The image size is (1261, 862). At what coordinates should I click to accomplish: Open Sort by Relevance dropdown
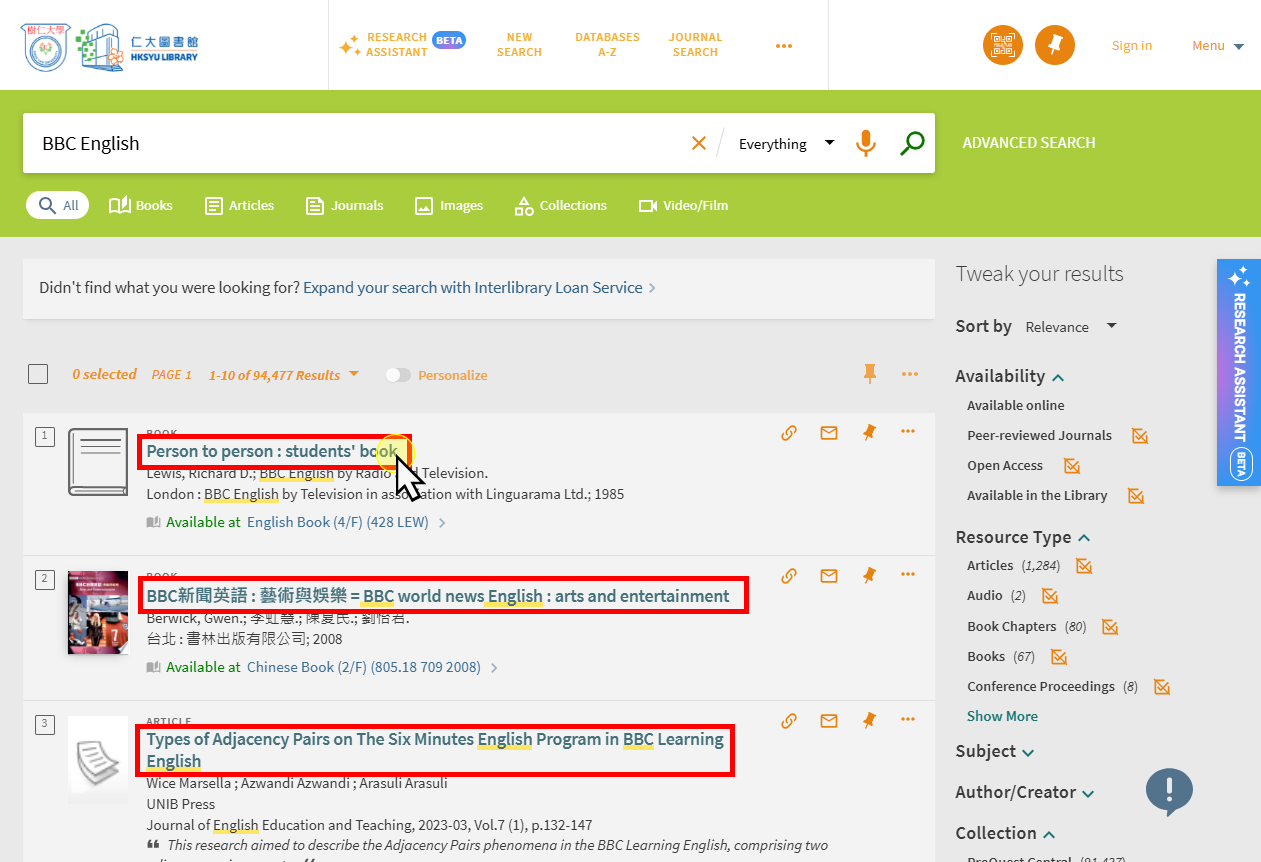(x=1070, y=327)
